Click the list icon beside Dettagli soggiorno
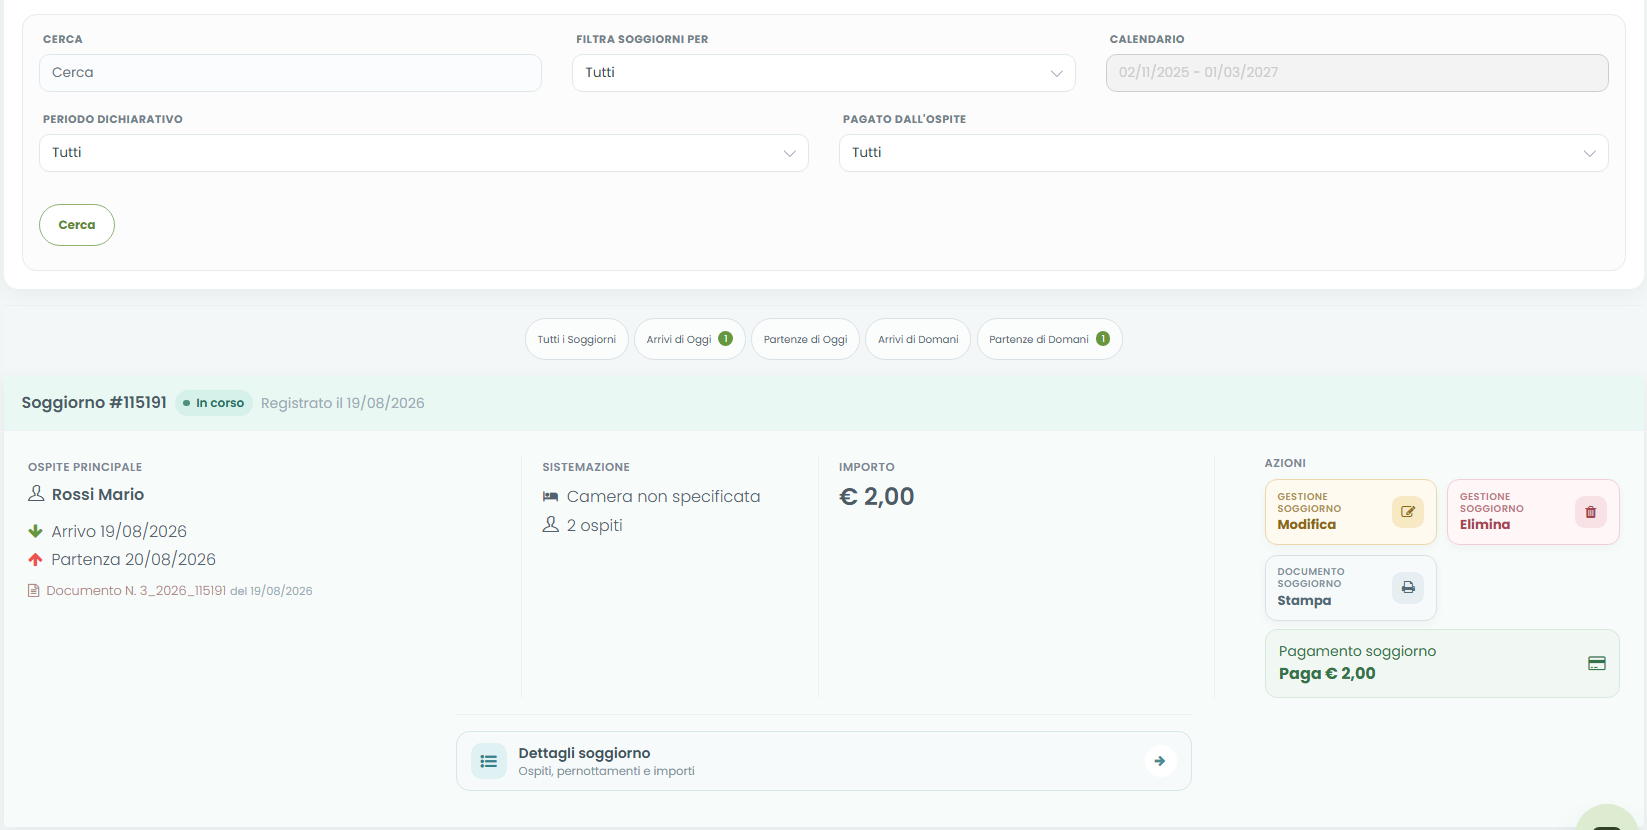1647x830 pixels. (x=489, y=761)
